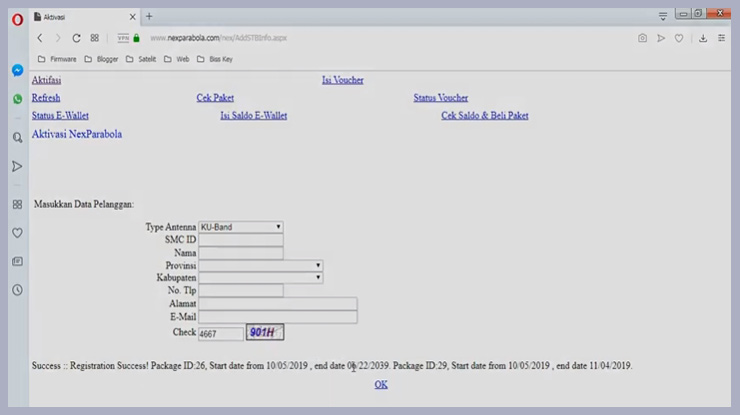Toggle the VPN badge in address bar
Viewport: 740px width, 415px height.
[x=123, y=38]
